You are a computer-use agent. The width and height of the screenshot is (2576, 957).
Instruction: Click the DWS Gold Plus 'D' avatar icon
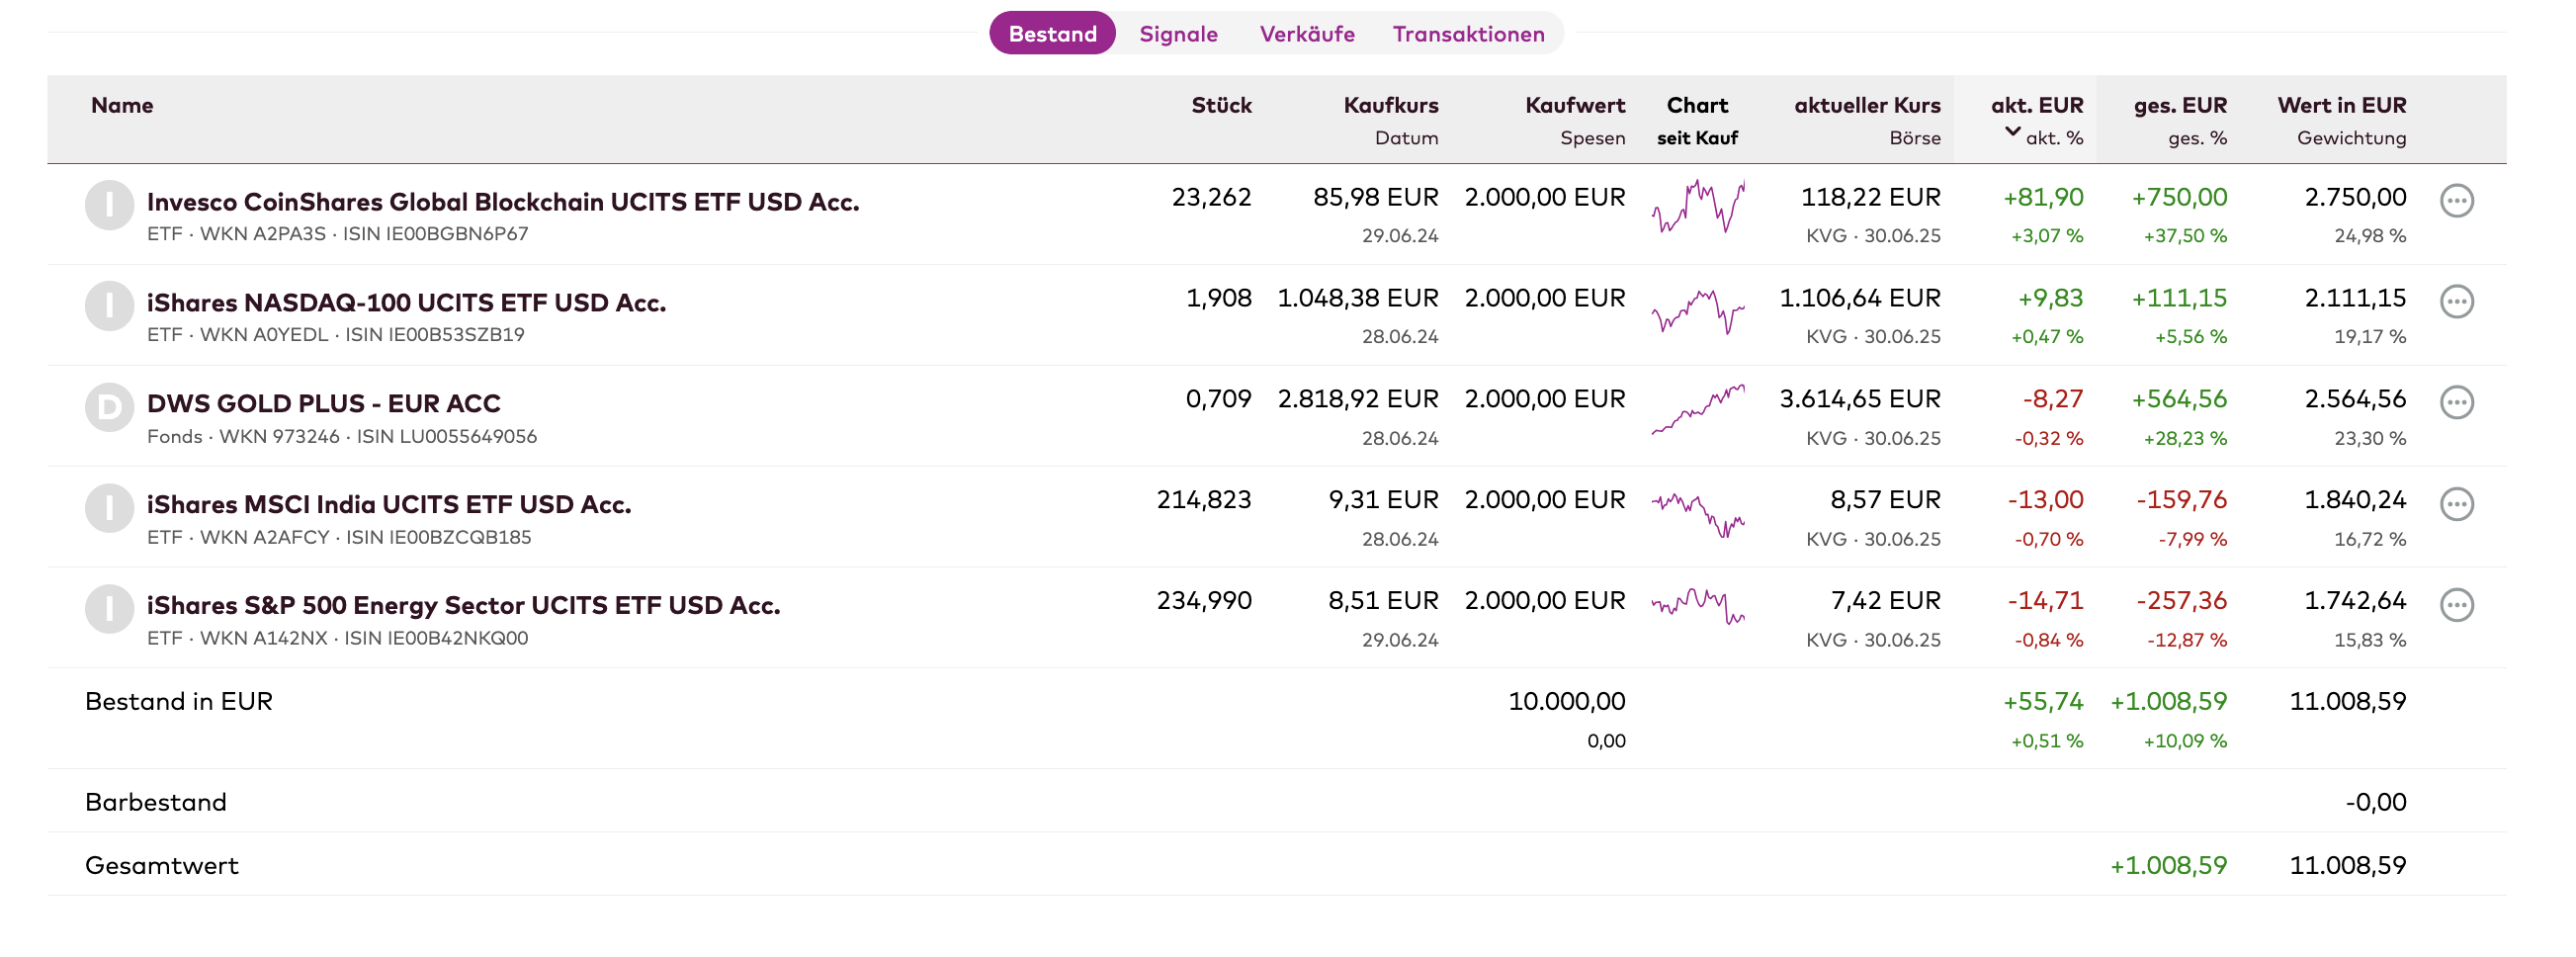(109, 408)
